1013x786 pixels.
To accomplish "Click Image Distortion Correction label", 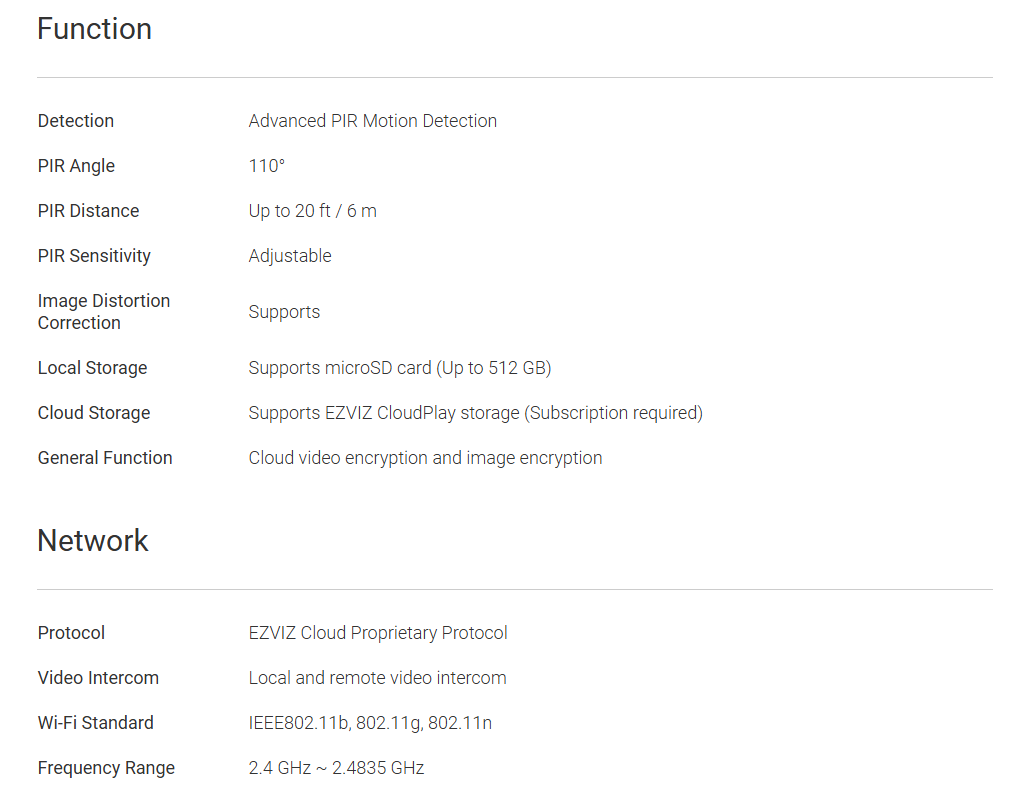I will [103, 312].
